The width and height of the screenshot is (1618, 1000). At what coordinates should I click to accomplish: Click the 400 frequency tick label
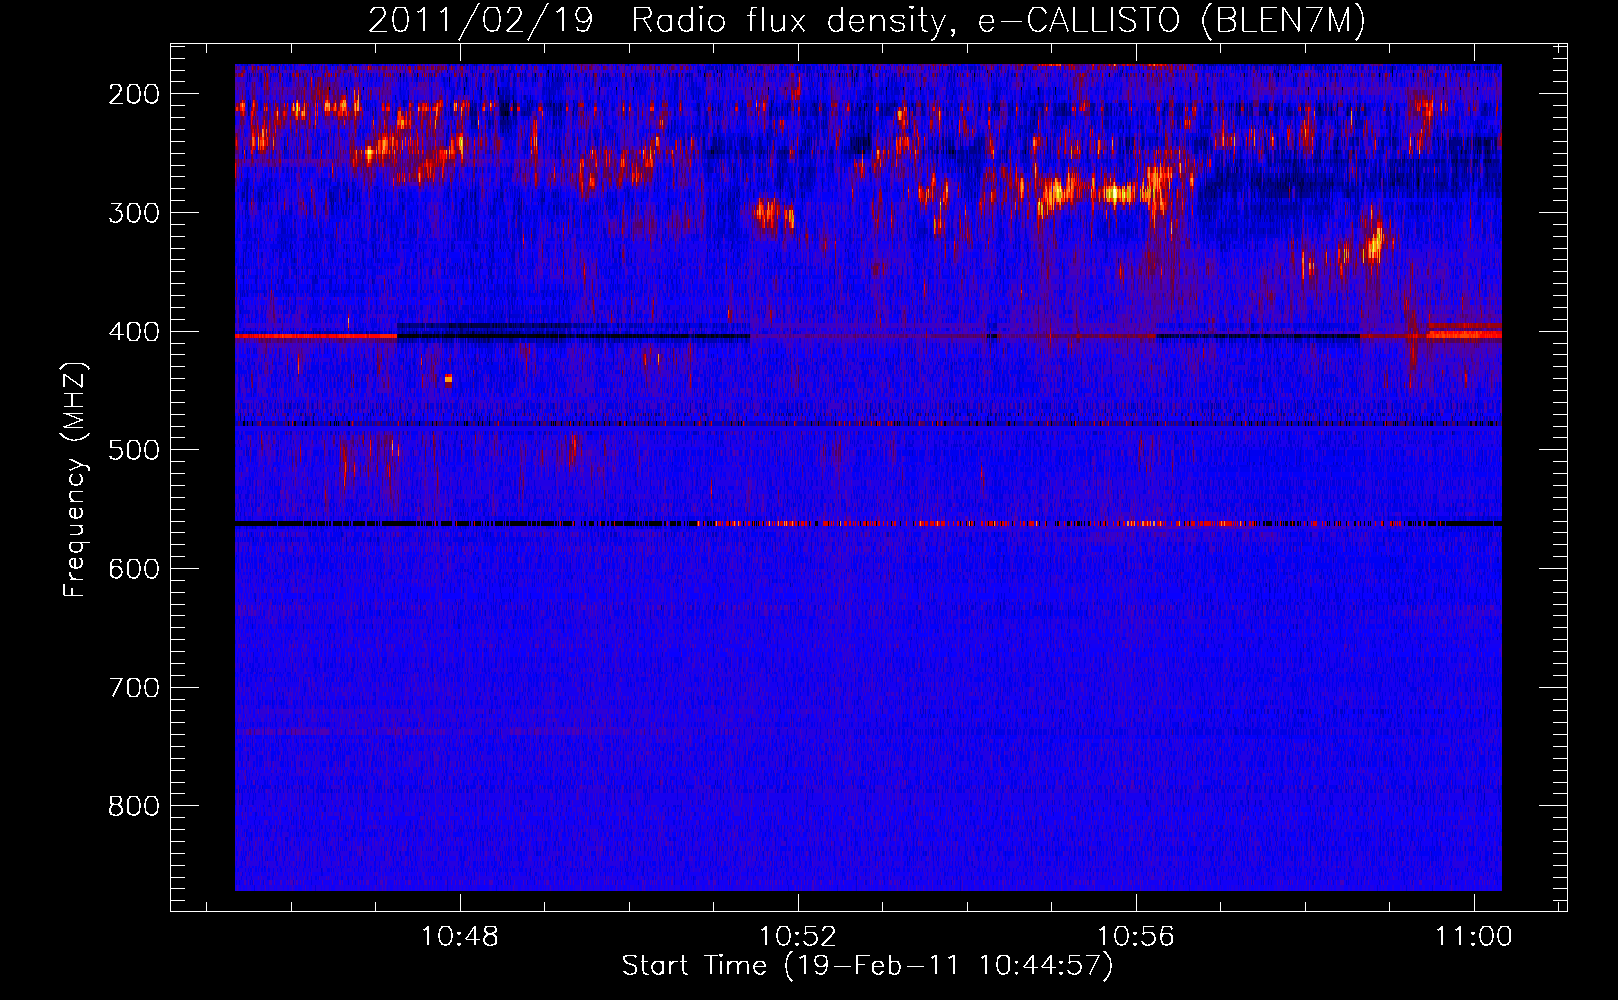134,332
